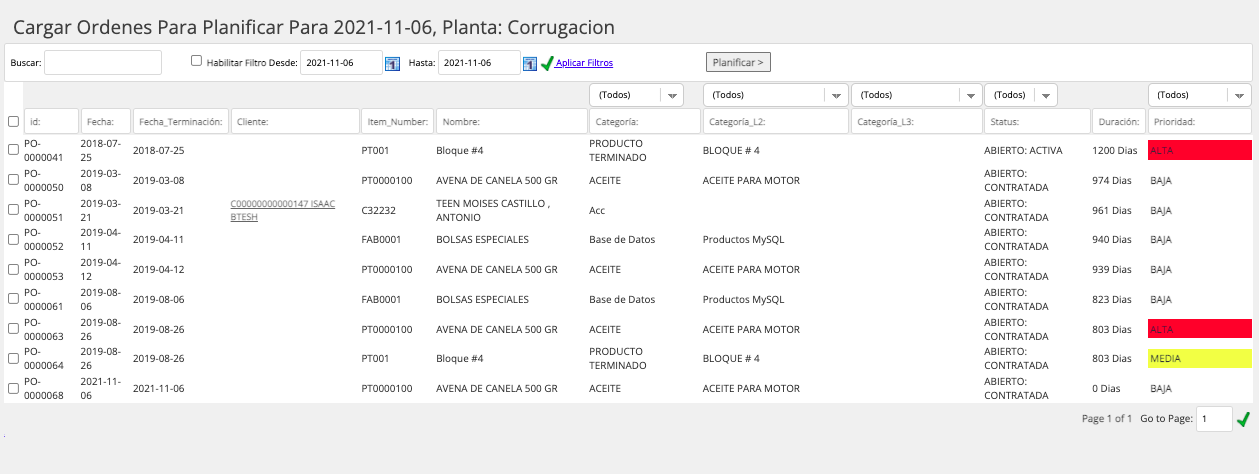Click the 1200 Dias duration cell
This screenshot has width=1259, height=474.
tap(1115, 150)
